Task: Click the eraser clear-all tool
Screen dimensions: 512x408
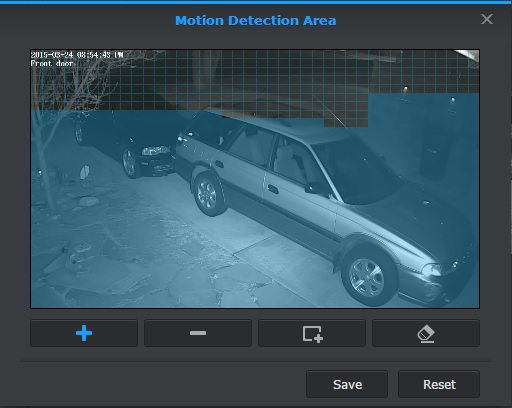Action: (426, 333)
